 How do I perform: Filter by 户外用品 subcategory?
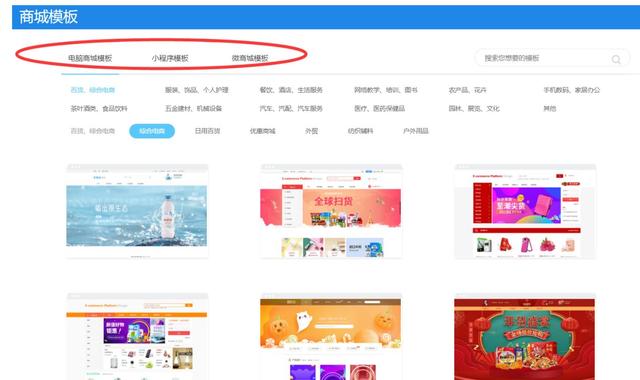pyautogui.click(x=416, y=131)
